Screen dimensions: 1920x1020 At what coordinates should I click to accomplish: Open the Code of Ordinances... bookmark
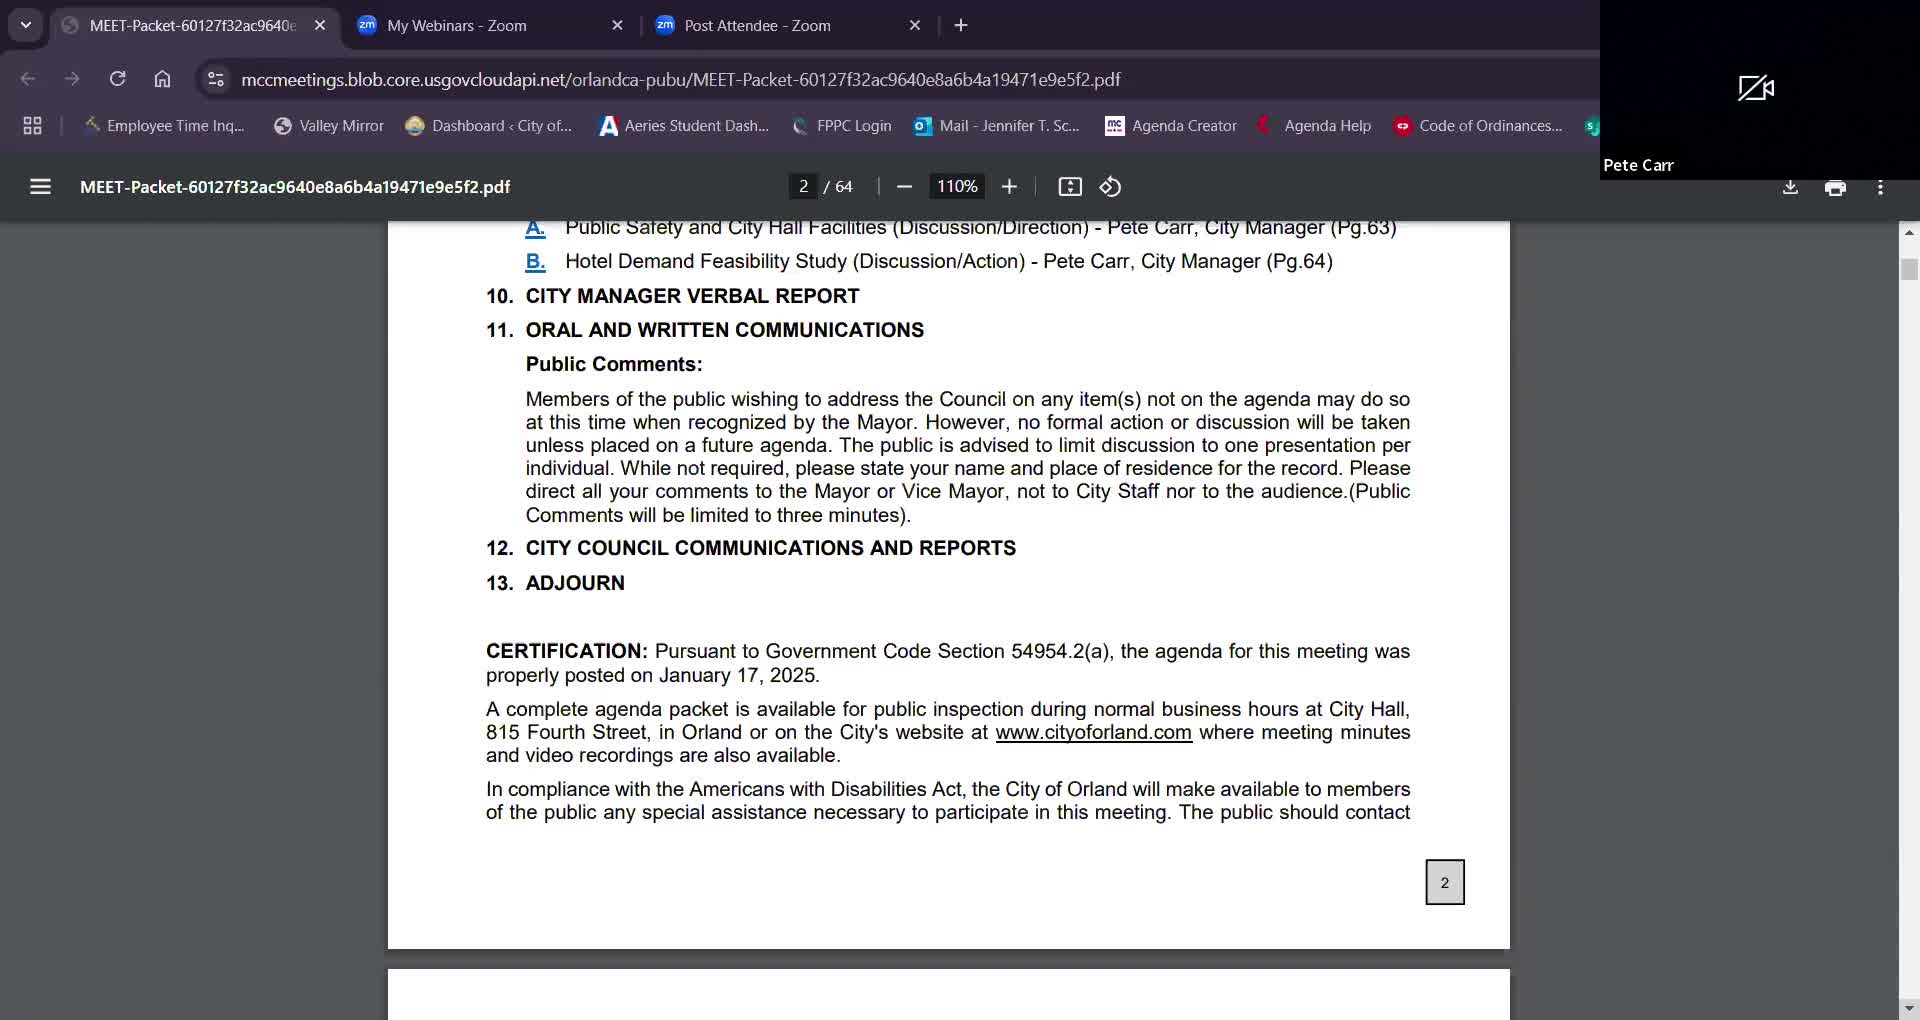coord(1478,125)
